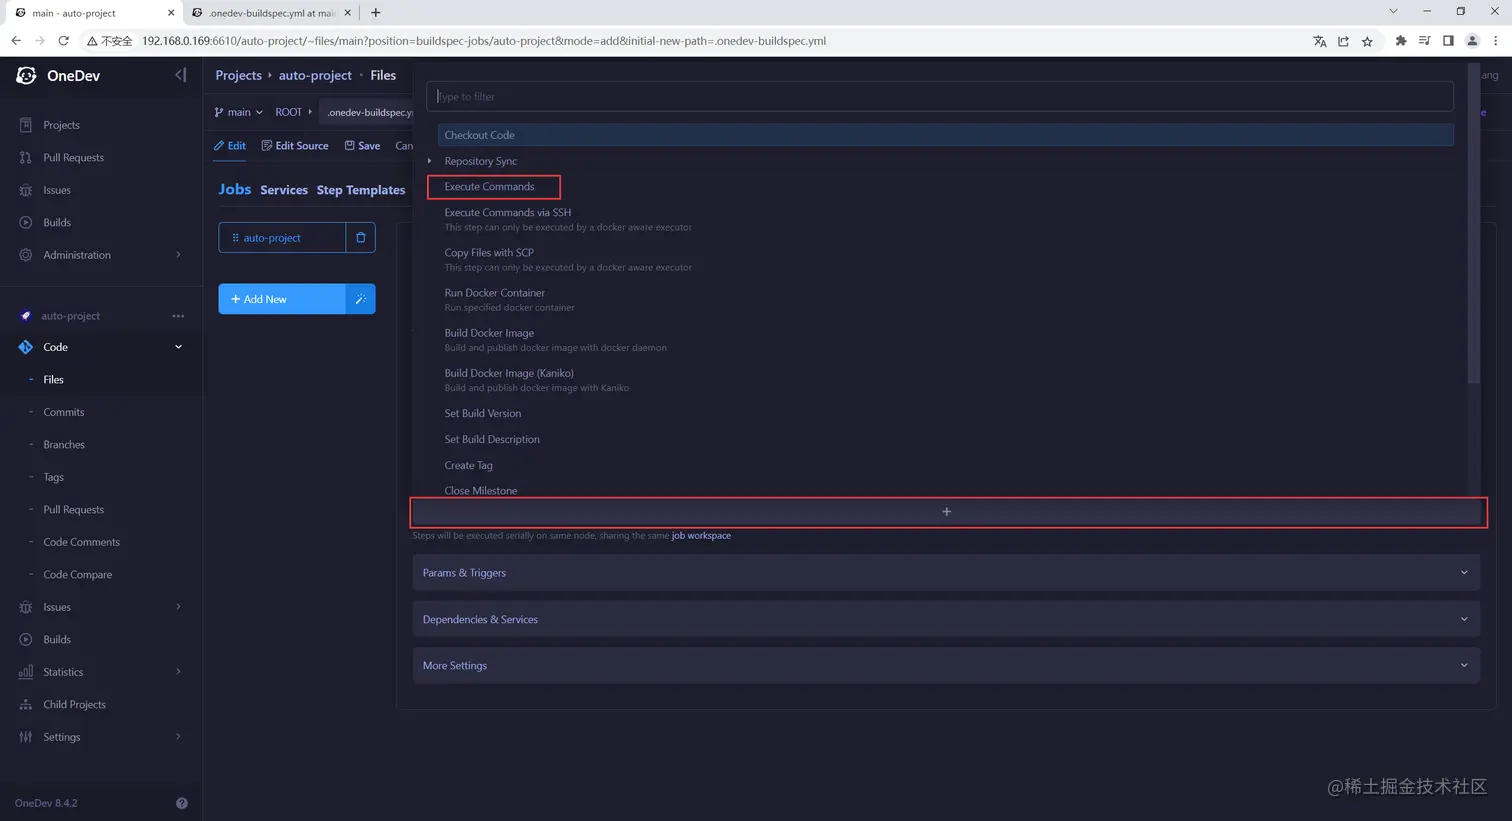
Task: Bookmark this page with the star icon
Action: 1367,41
